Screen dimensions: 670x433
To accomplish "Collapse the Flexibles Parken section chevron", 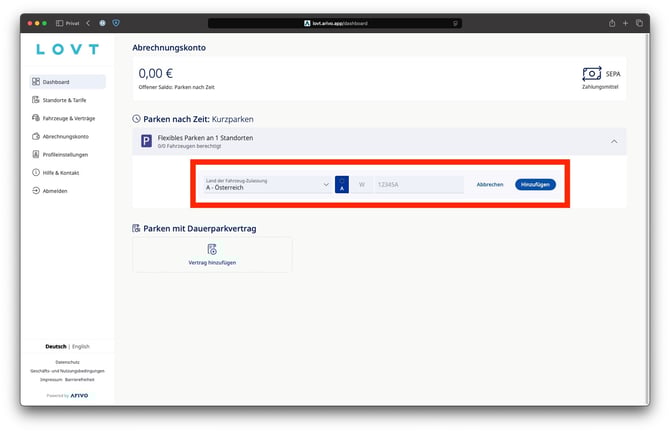I will tap(613, 141).
